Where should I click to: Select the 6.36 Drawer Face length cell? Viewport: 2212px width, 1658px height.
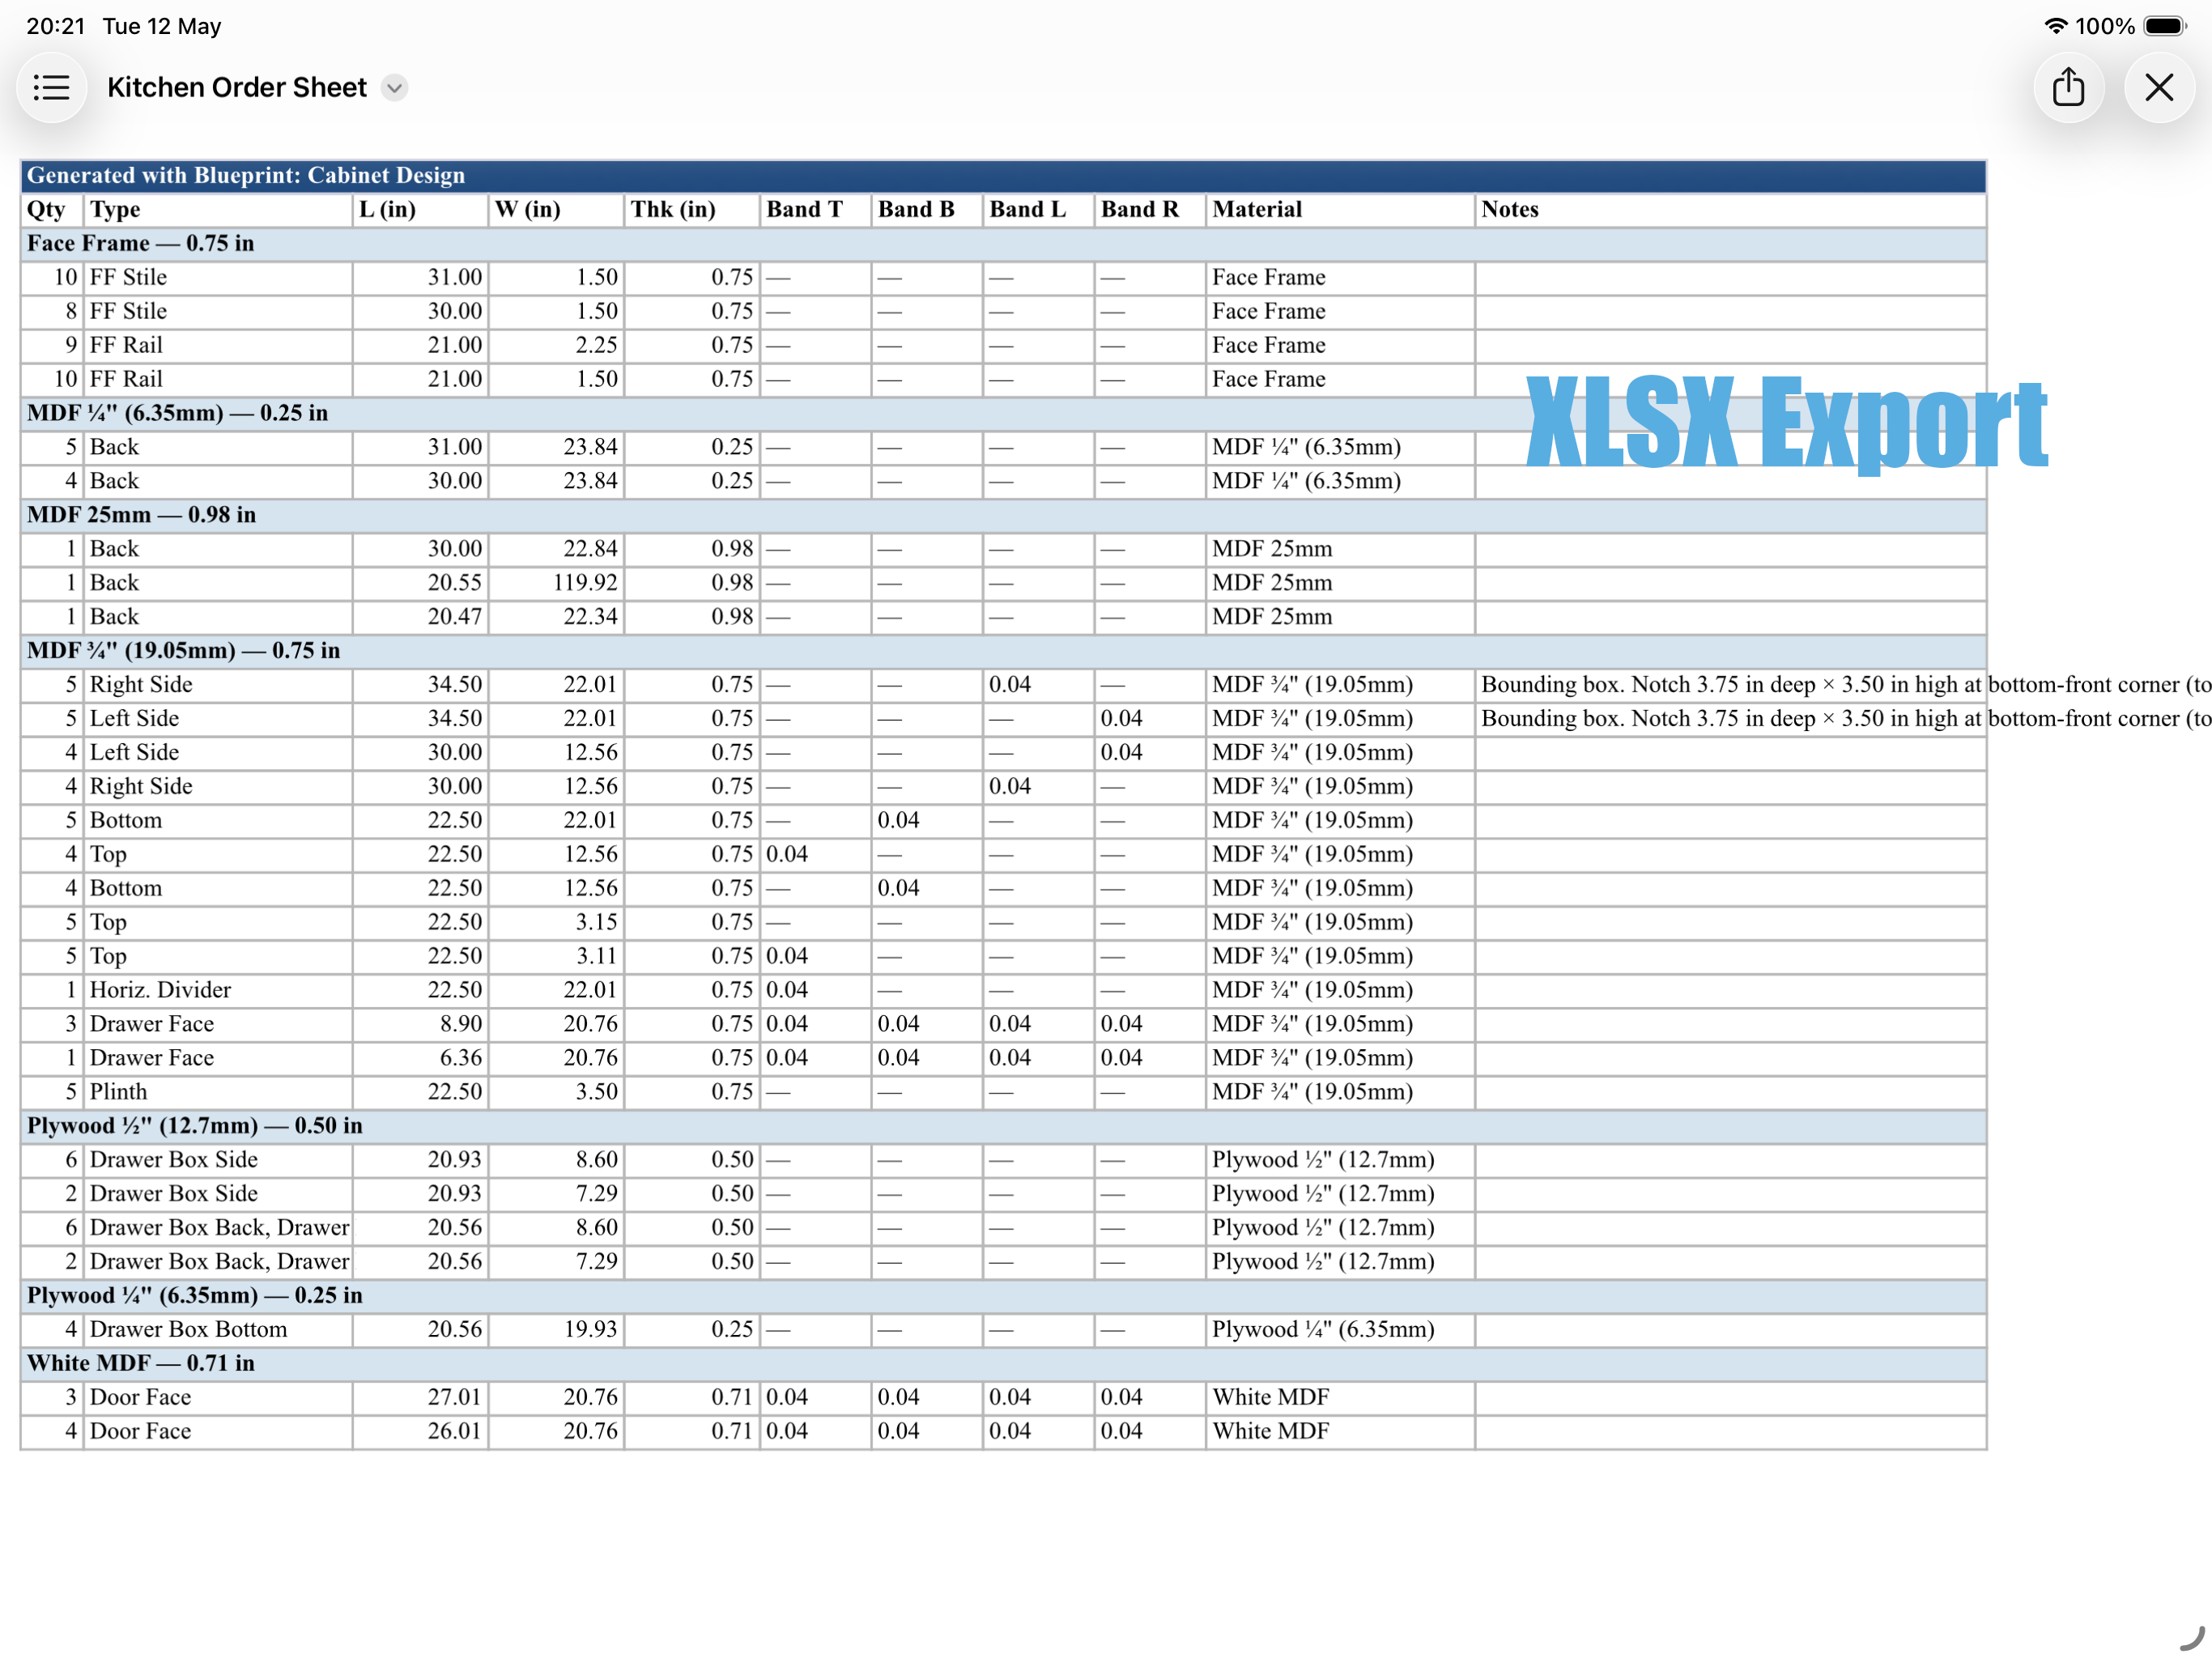tap(421, 1058)
